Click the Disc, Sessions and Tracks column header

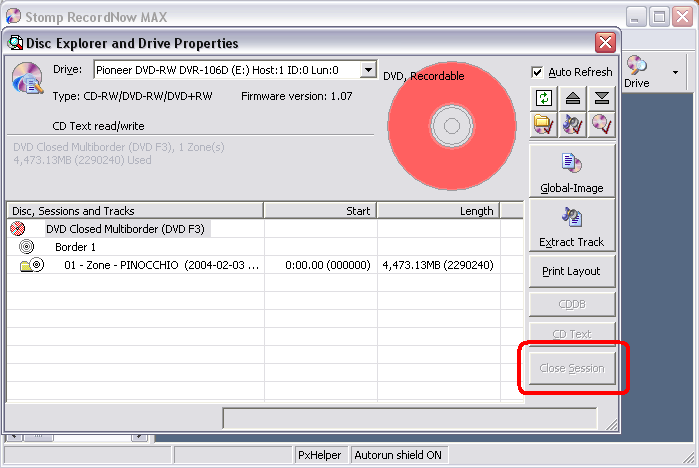(x=135, y=211)
